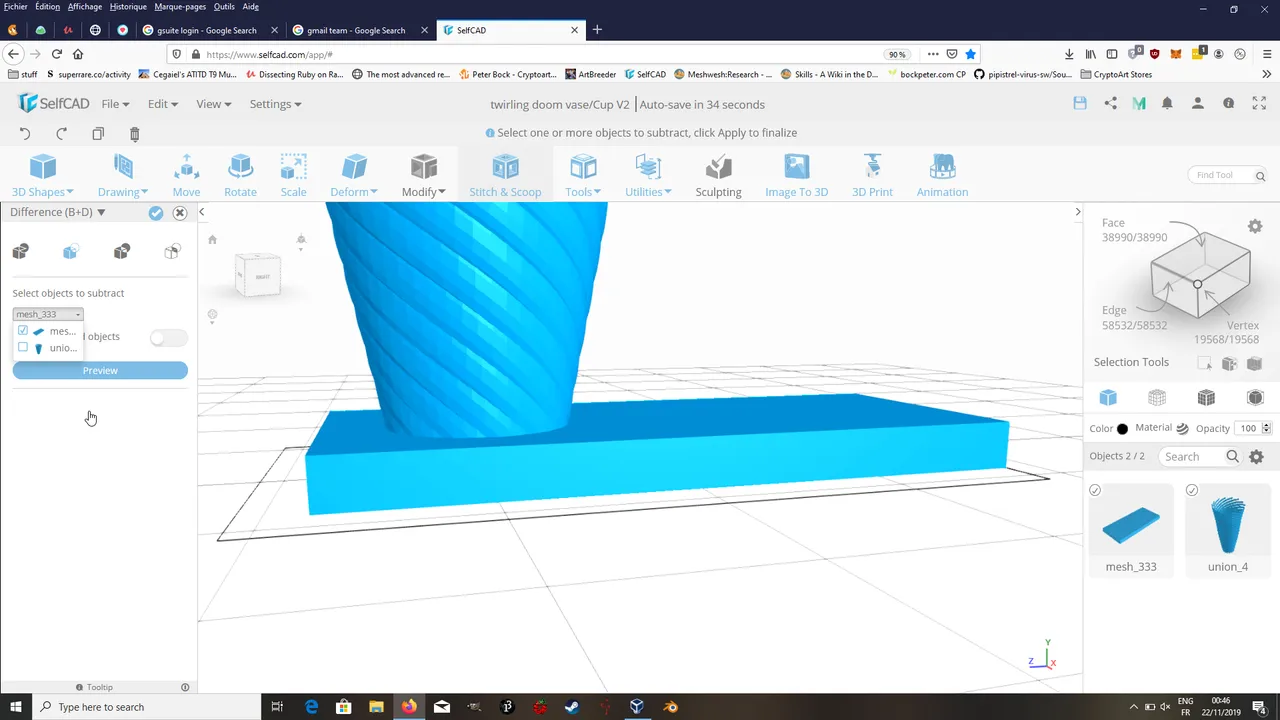Select the fourth boolean operation icon
The width and height of the screenshot is (1280, 720).
pos(172,251)
